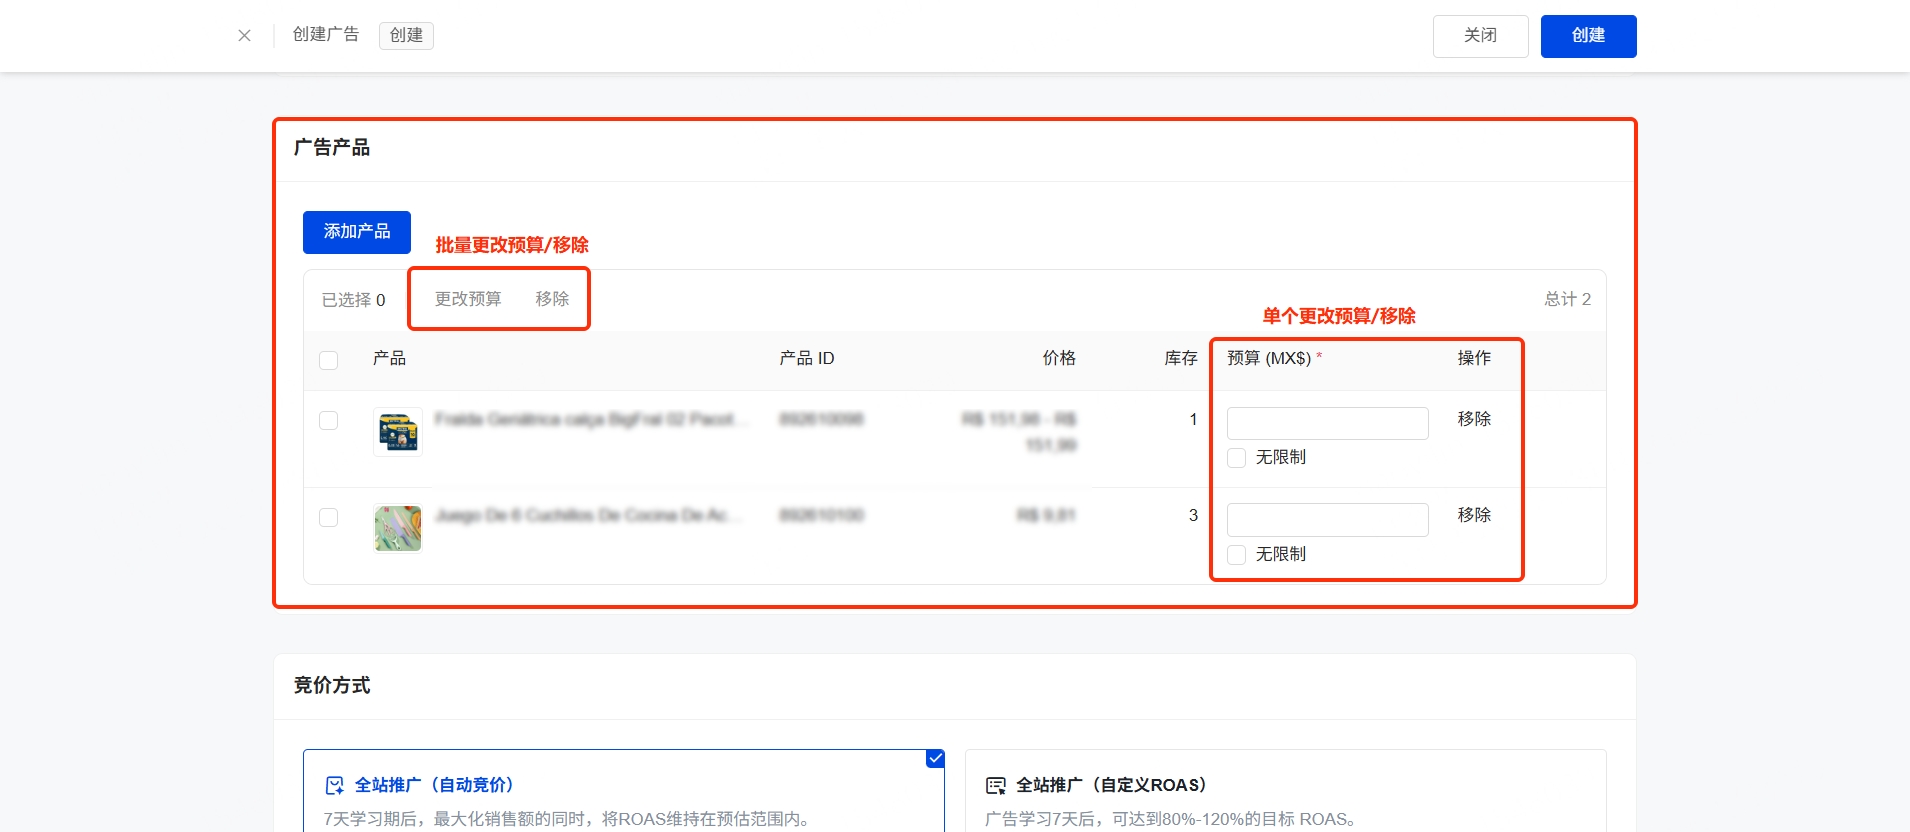This screenshot has height=832, width=1910.
Task: Click the 已选择 0 counter text
Action: (x=354, y=300)
